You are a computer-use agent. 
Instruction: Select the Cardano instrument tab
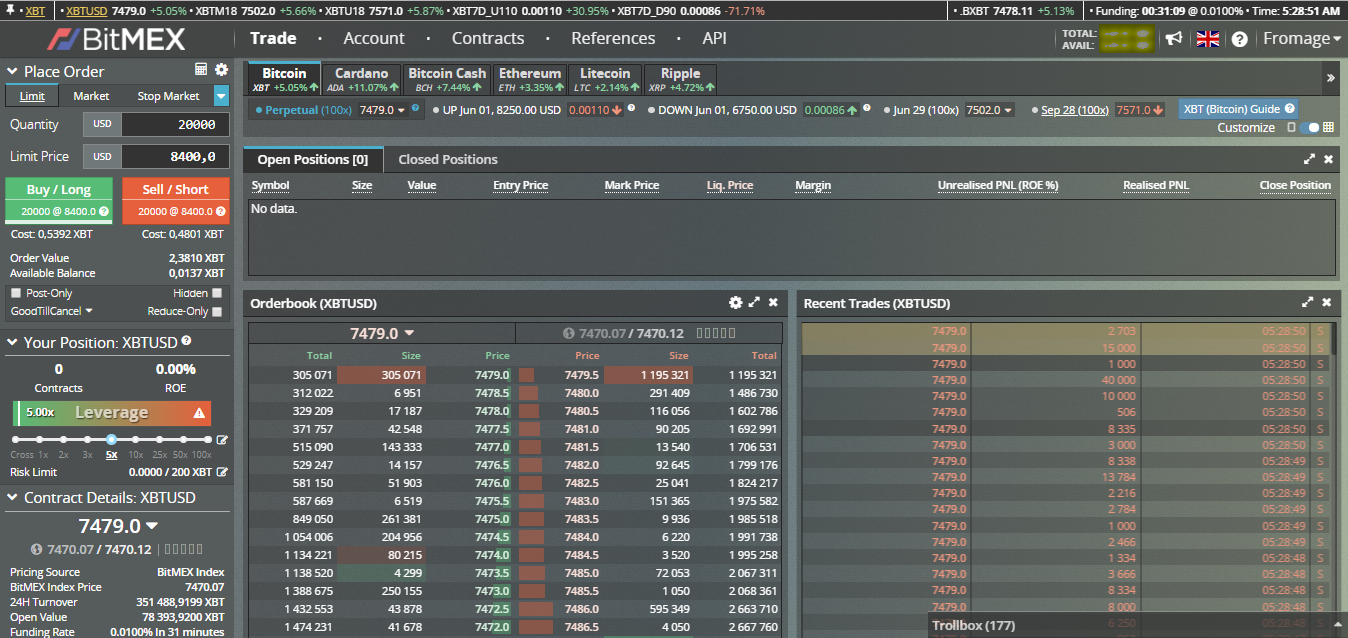tap(361, 79)
